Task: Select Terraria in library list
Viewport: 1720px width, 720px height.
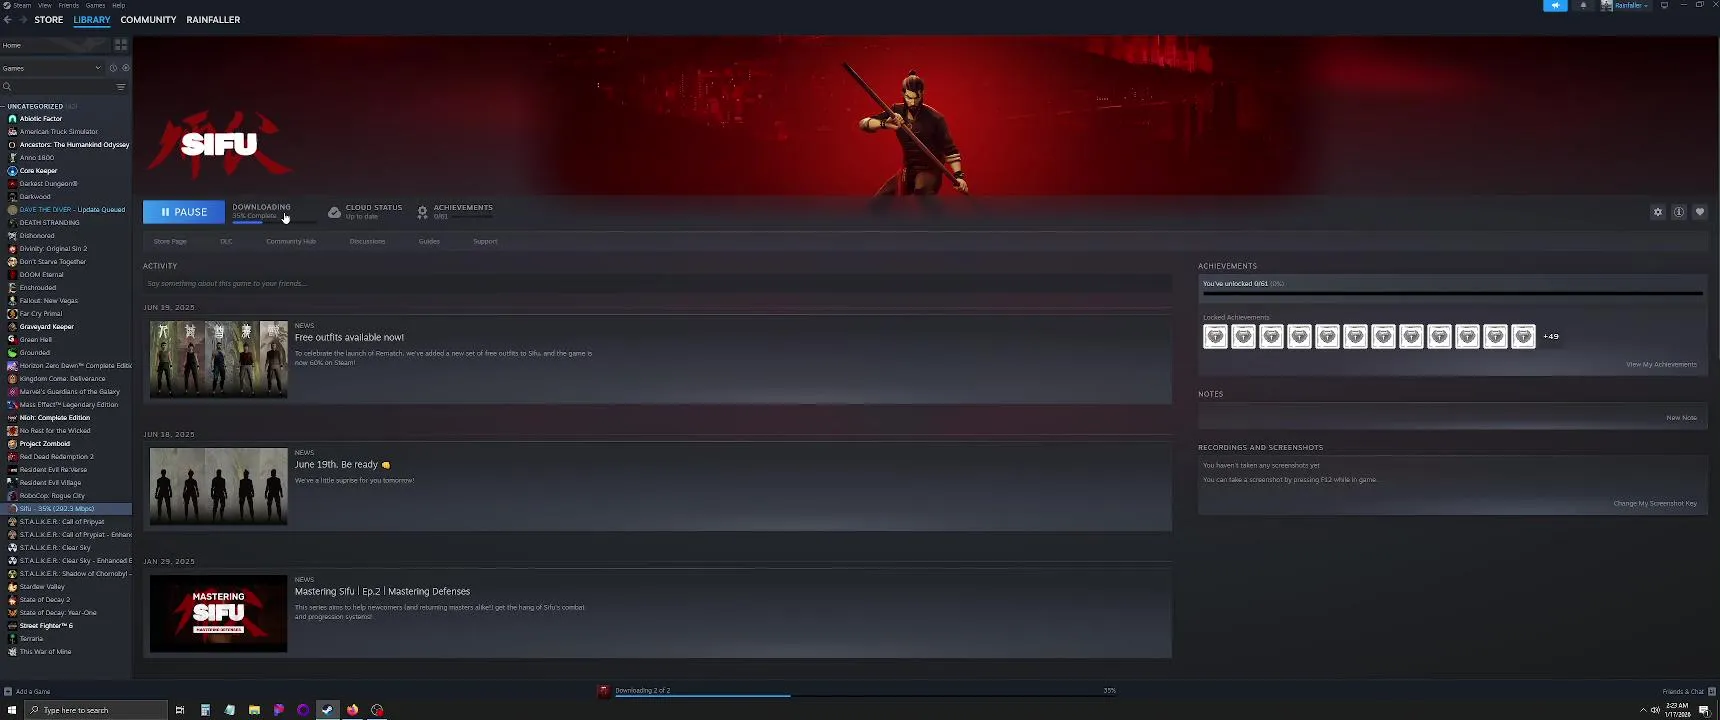Action: click(x=66, y=639)
